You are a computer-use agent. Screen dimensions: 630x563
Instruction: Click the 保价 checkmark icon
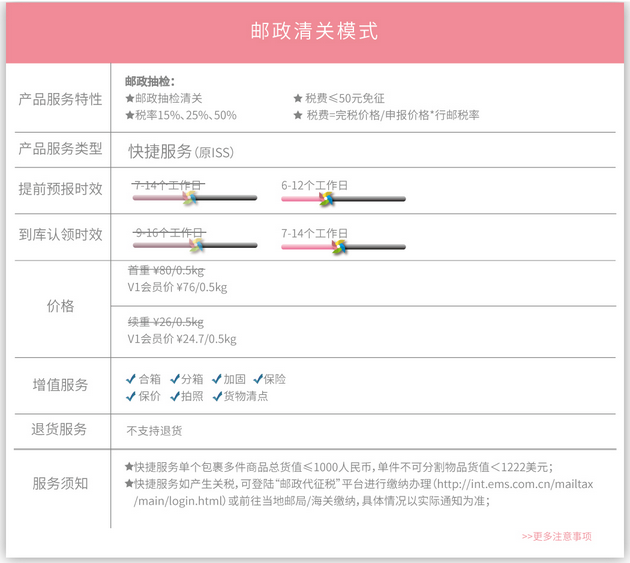click(x=131, y=396)
